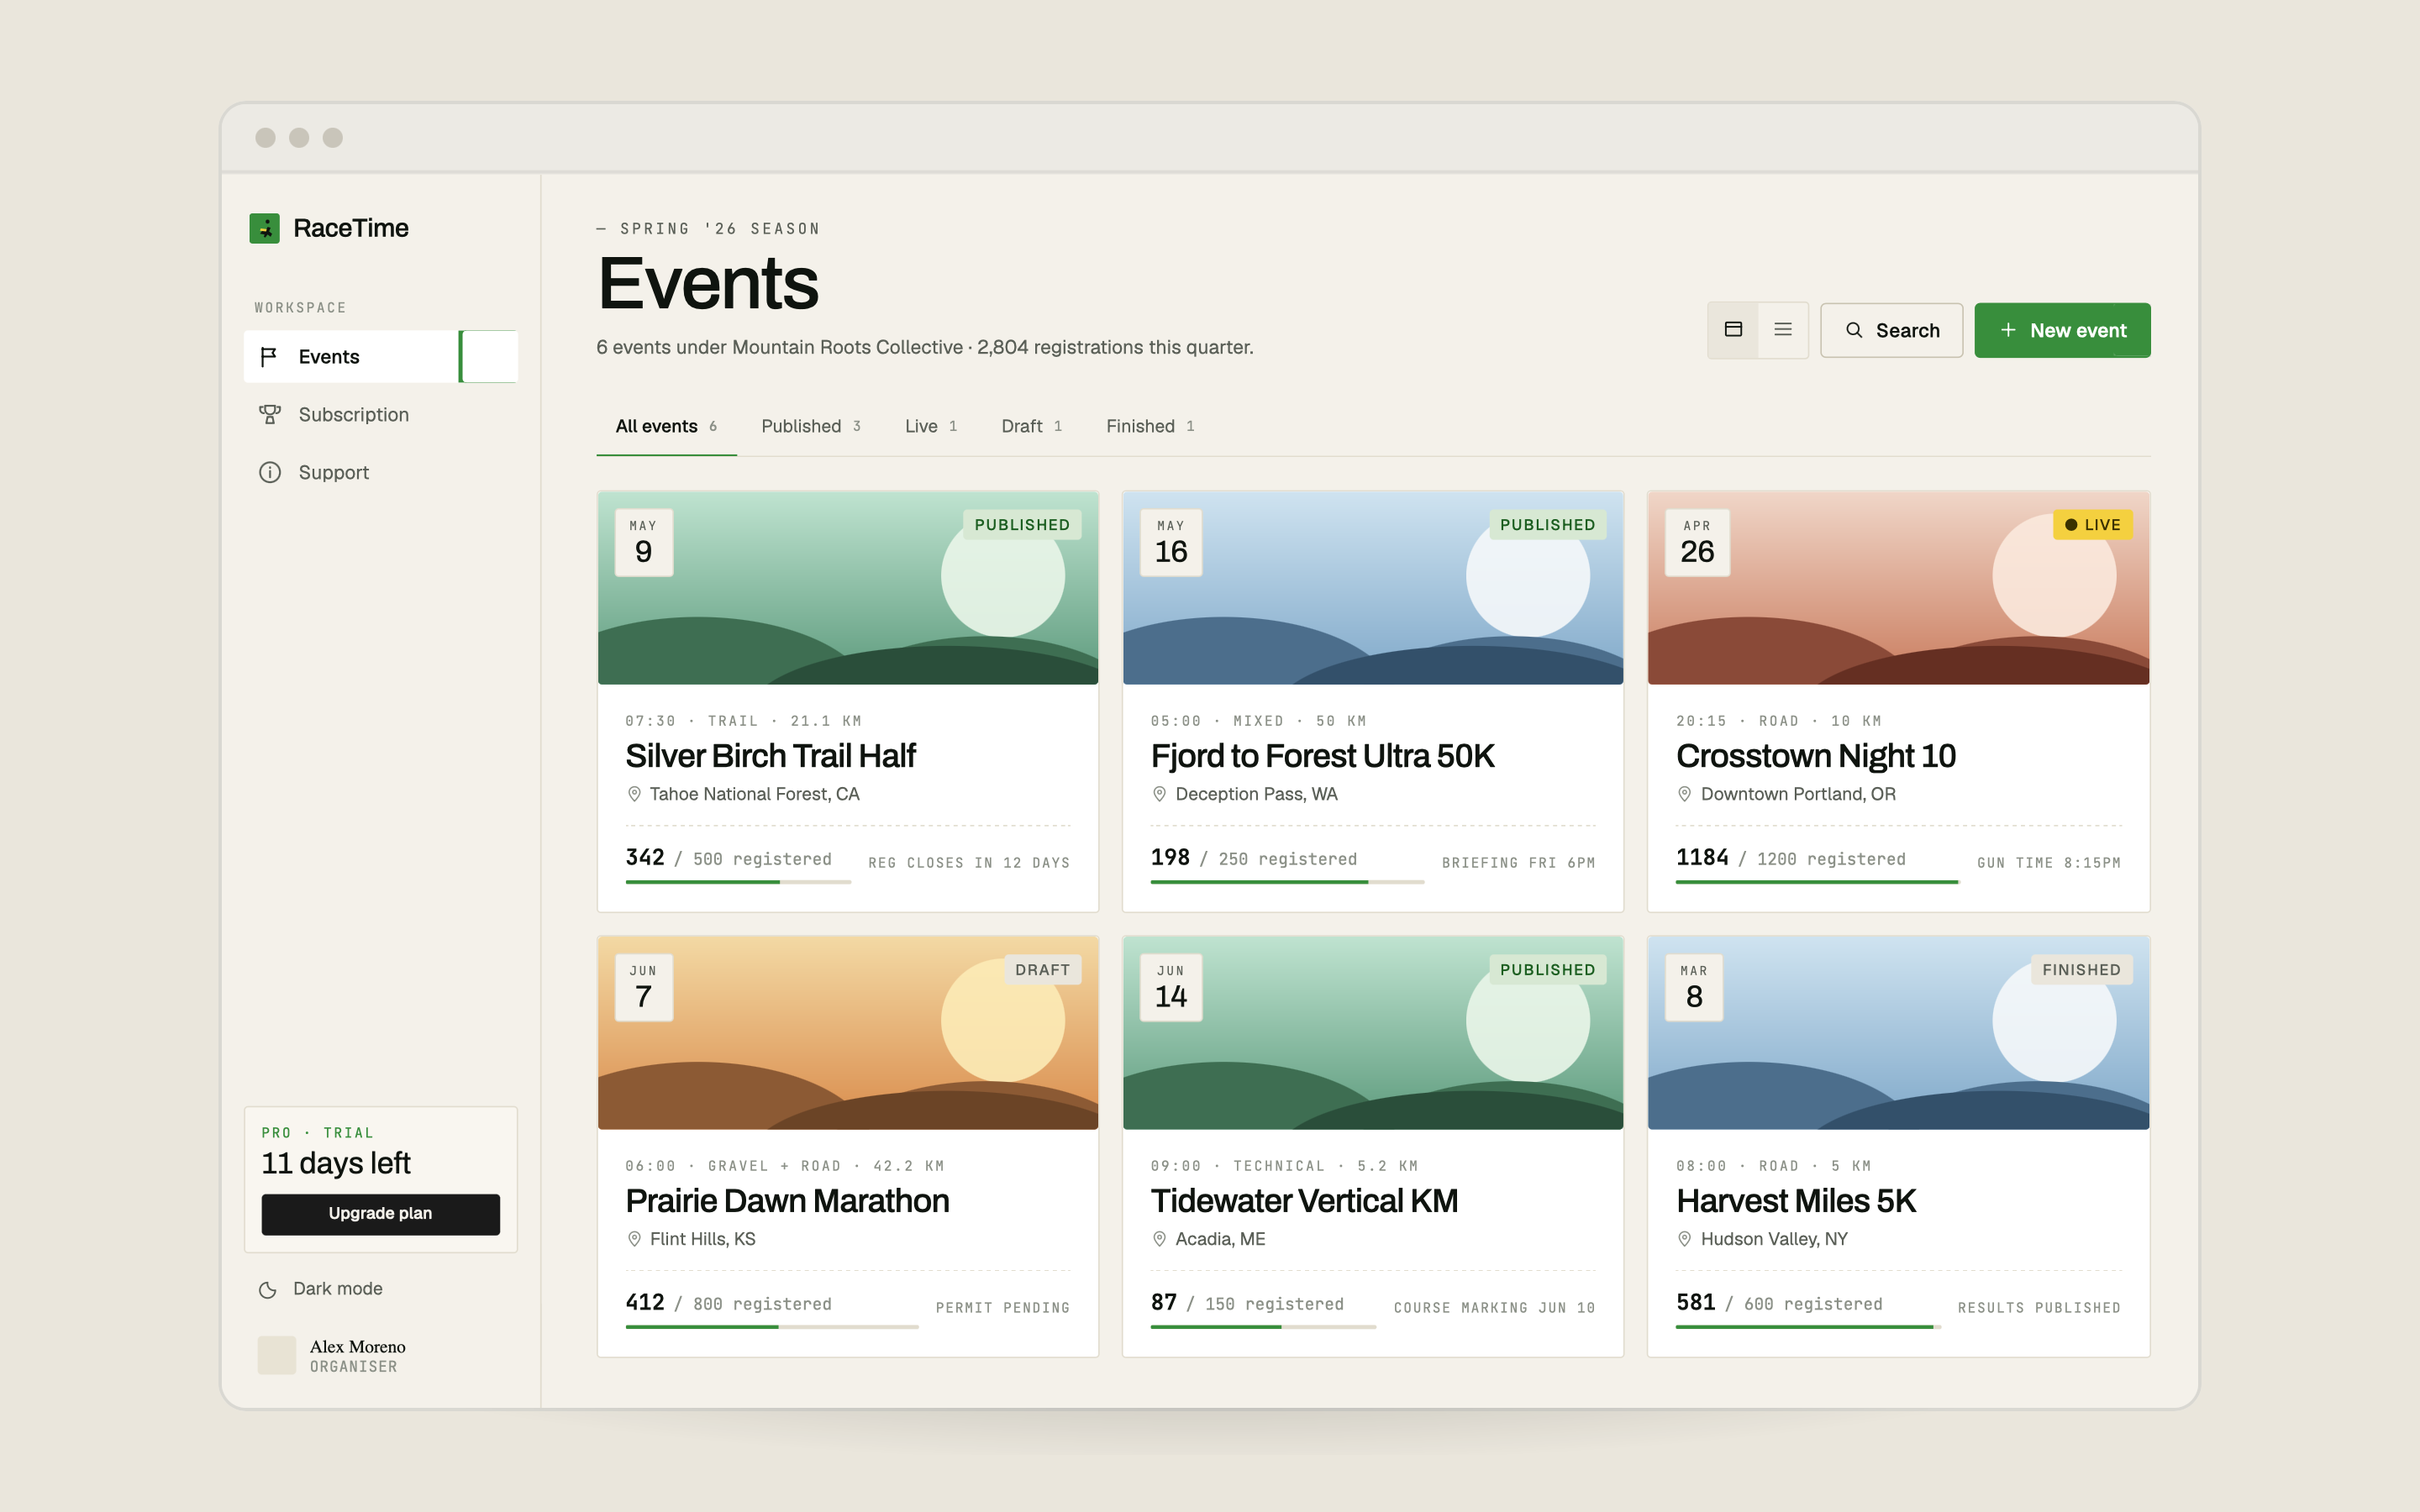This screenshot has height=1512, width=2420.
Task: Click Alex Moreno's avatar
Action: pos(277,1355)
